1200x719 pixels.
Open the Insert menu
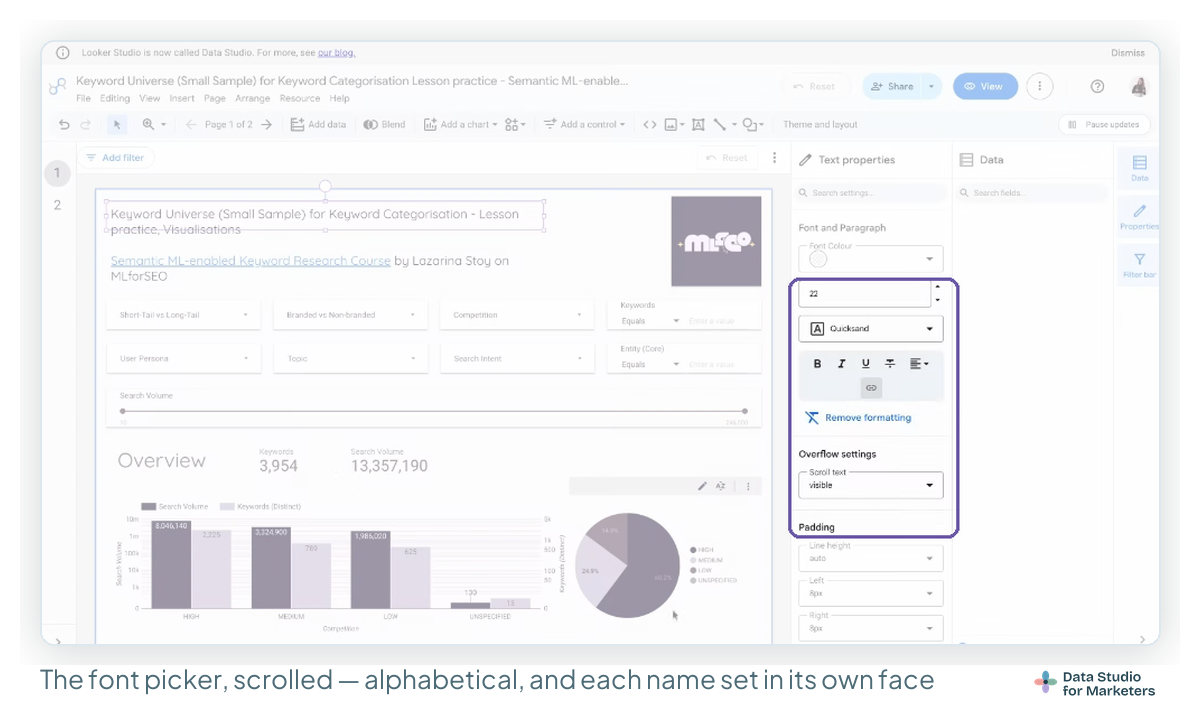pyautogui.click(x=182, y=99)
